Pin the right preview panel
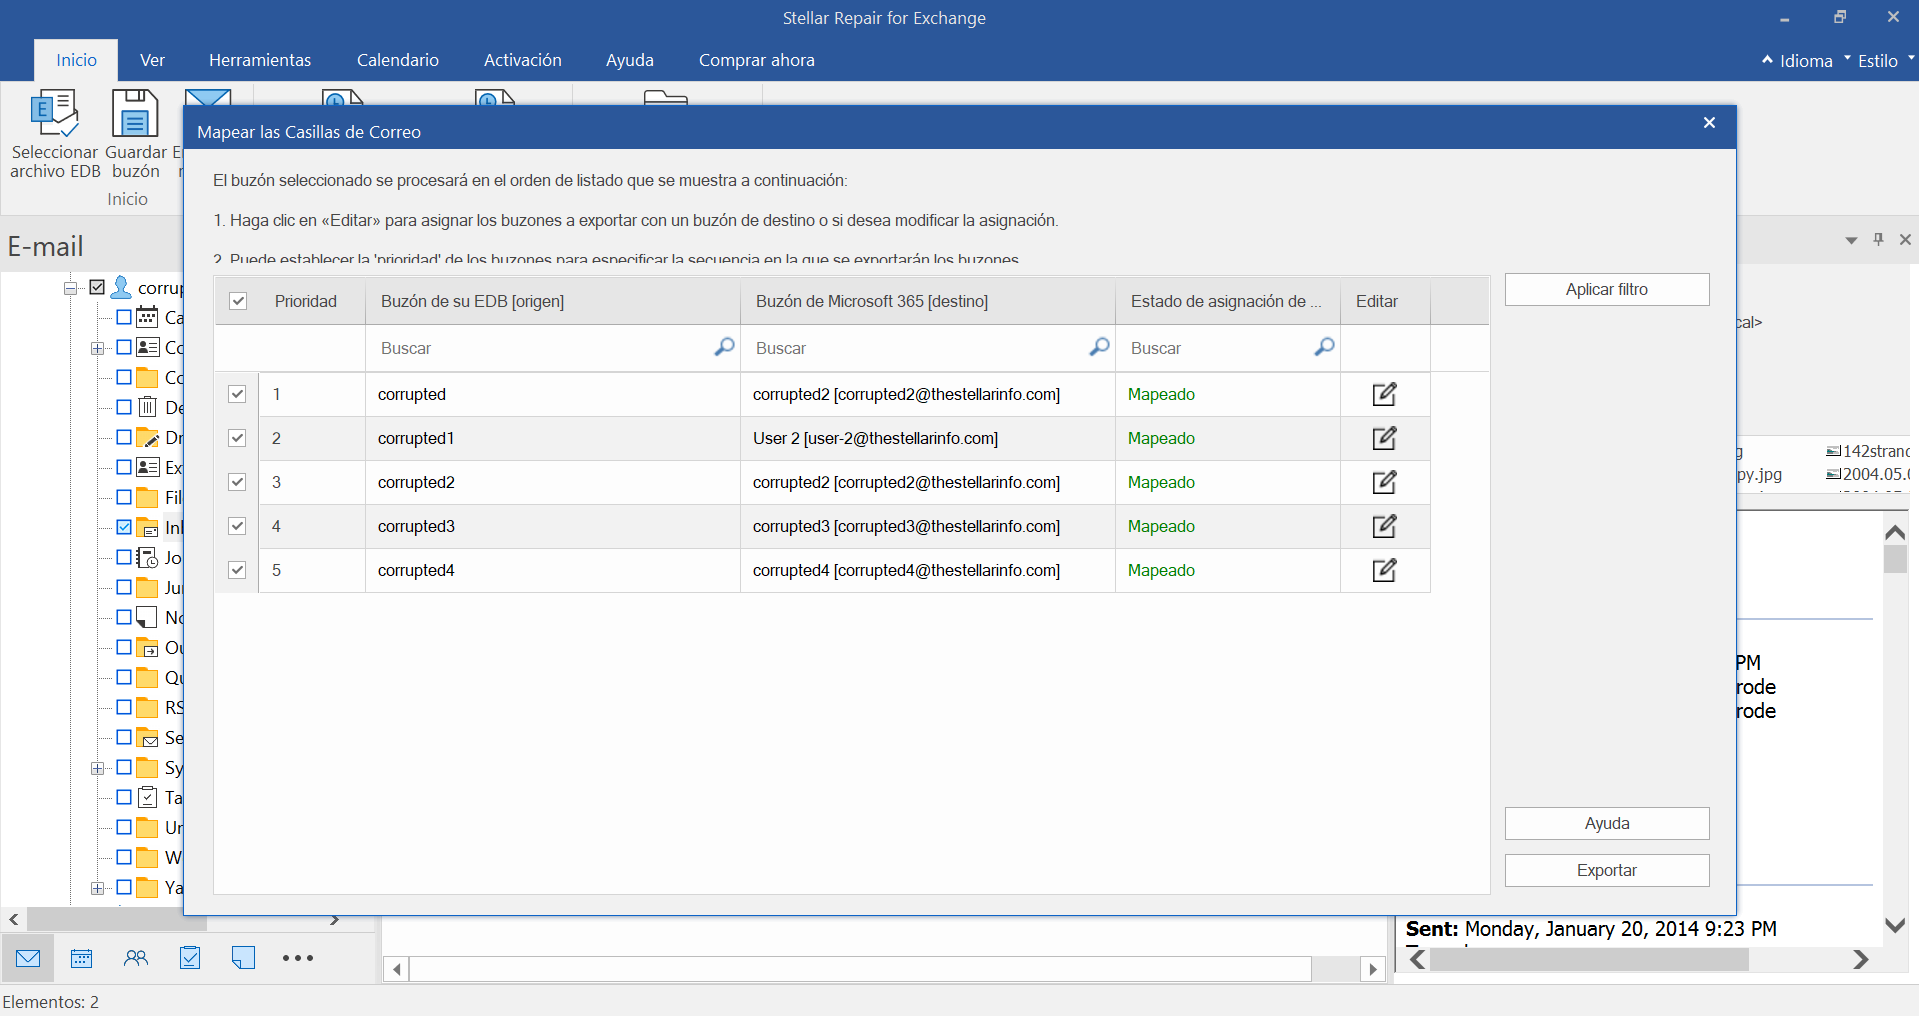 [x=1878, y=240]
